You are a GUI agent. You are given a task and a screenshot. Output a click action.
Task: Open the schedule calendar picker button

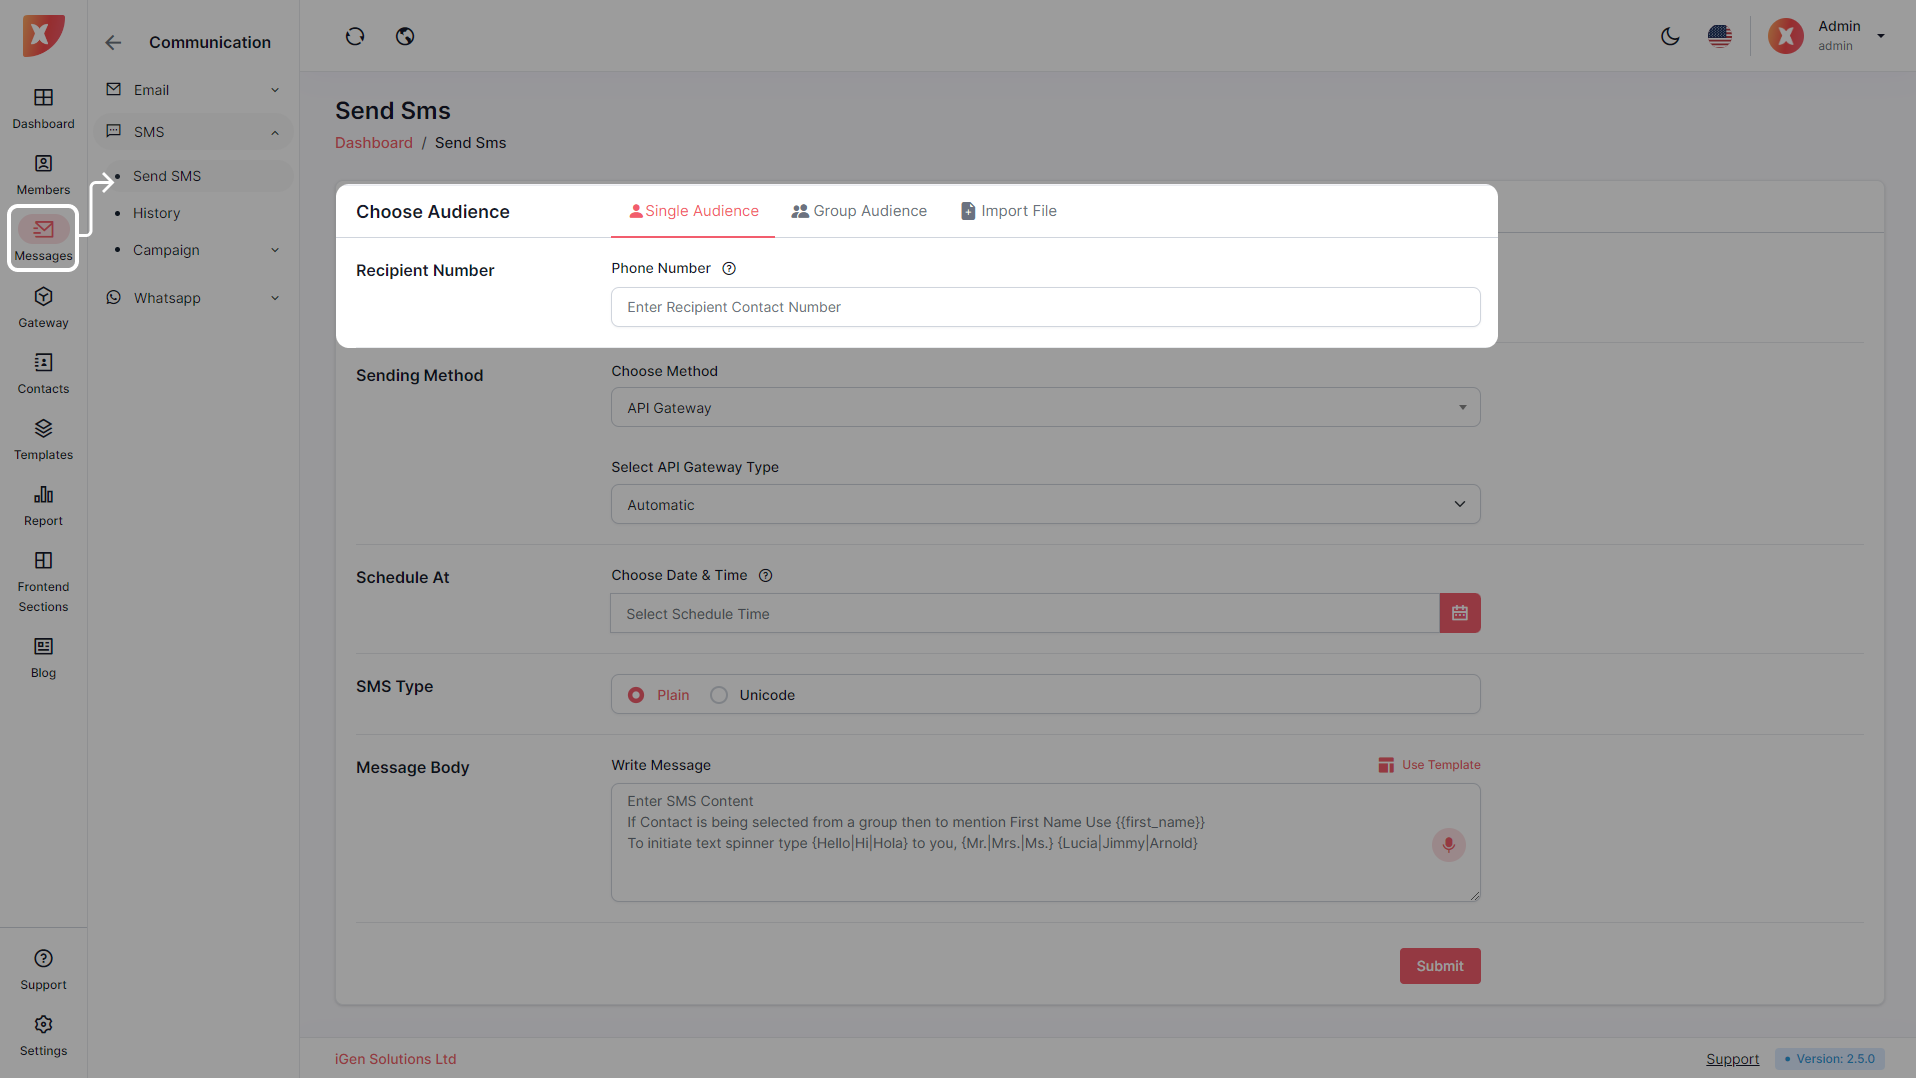tap(1459, 614)
